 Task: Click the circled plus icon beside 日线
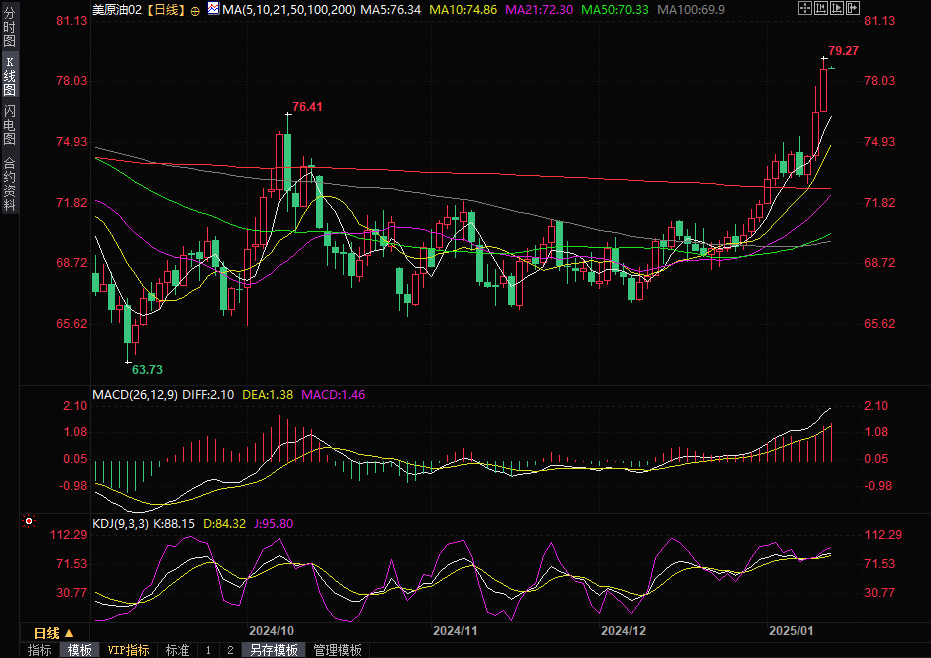coord(194,10)
